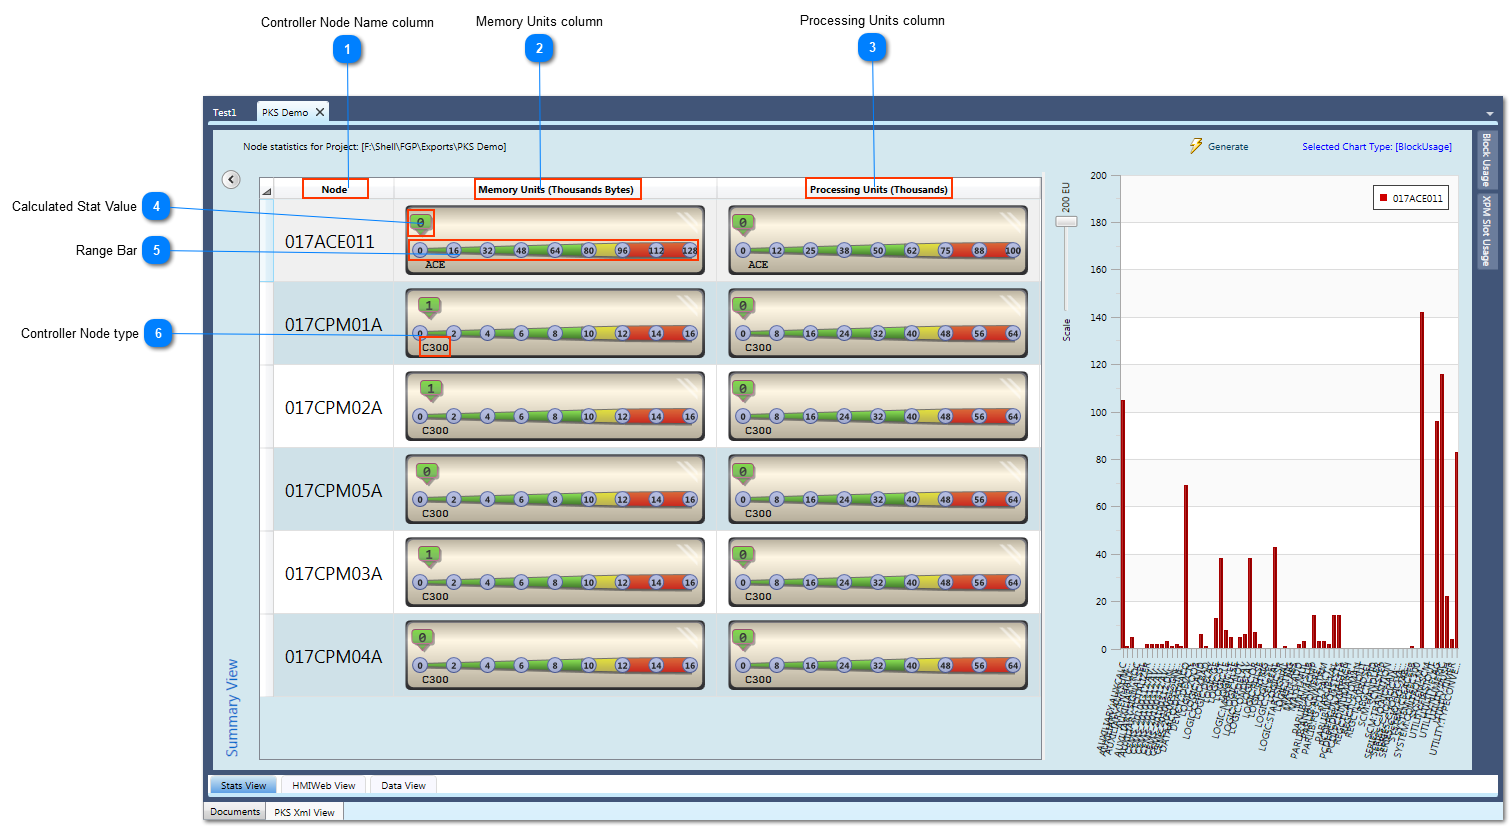Click the 017CPM03A processing units gauge
1512x829 pixels.
[878, 572]
